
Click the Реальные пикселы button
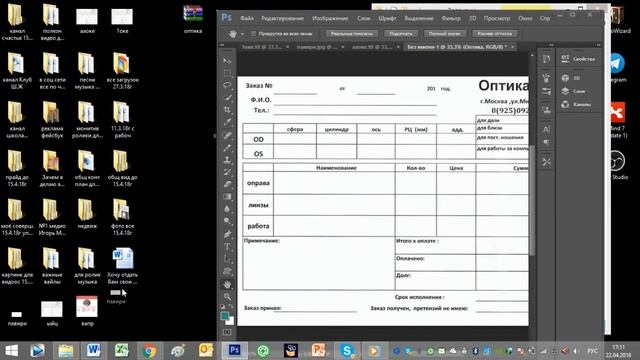pyautogui.click(x=351, y=33)
